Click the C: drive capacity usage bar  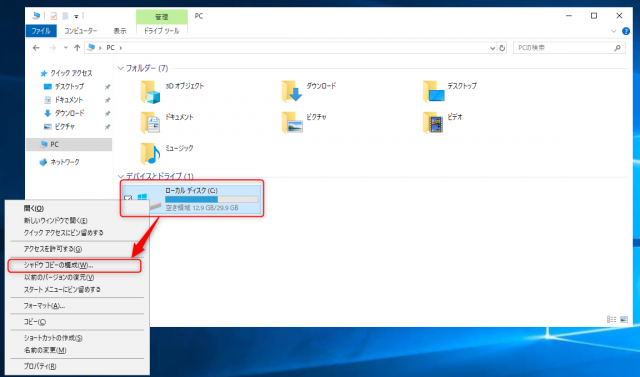[211, 200]
